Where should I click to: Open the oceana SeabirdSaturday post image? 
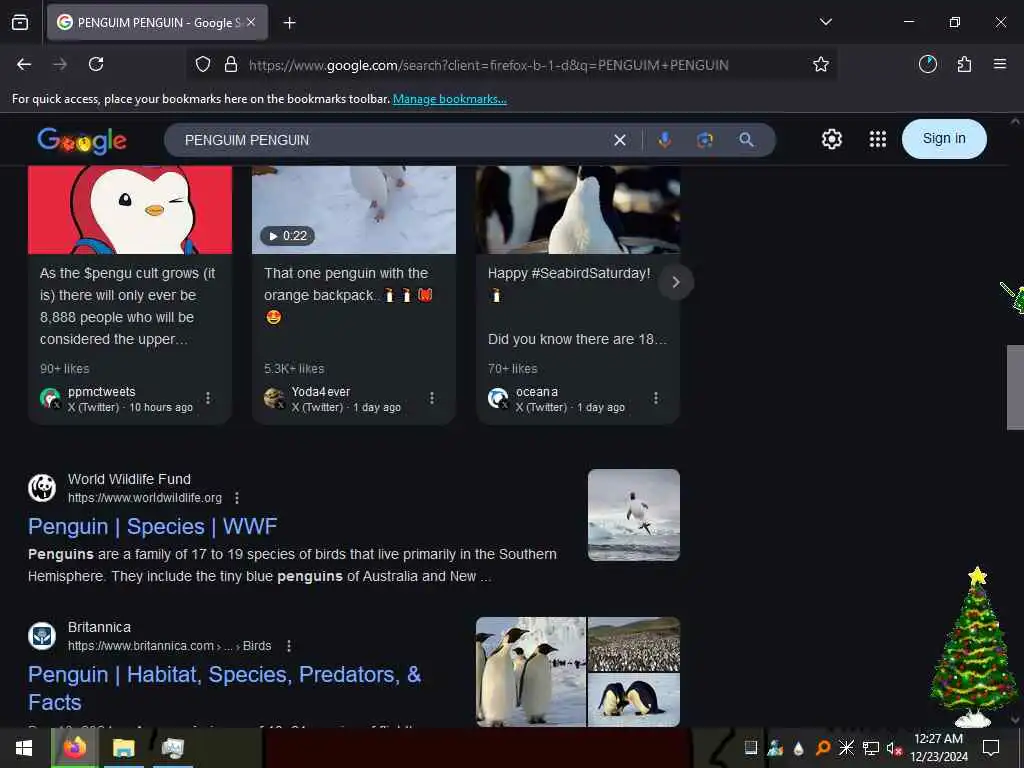click(578, 210)
